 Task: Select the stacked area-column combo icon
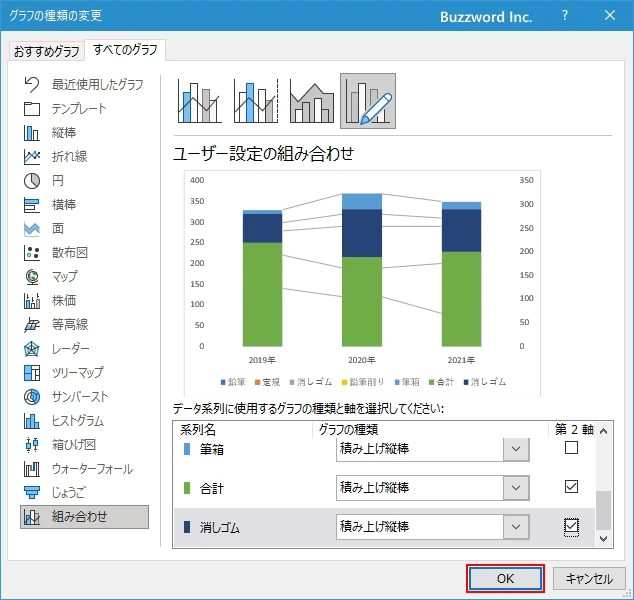(311, 100)
